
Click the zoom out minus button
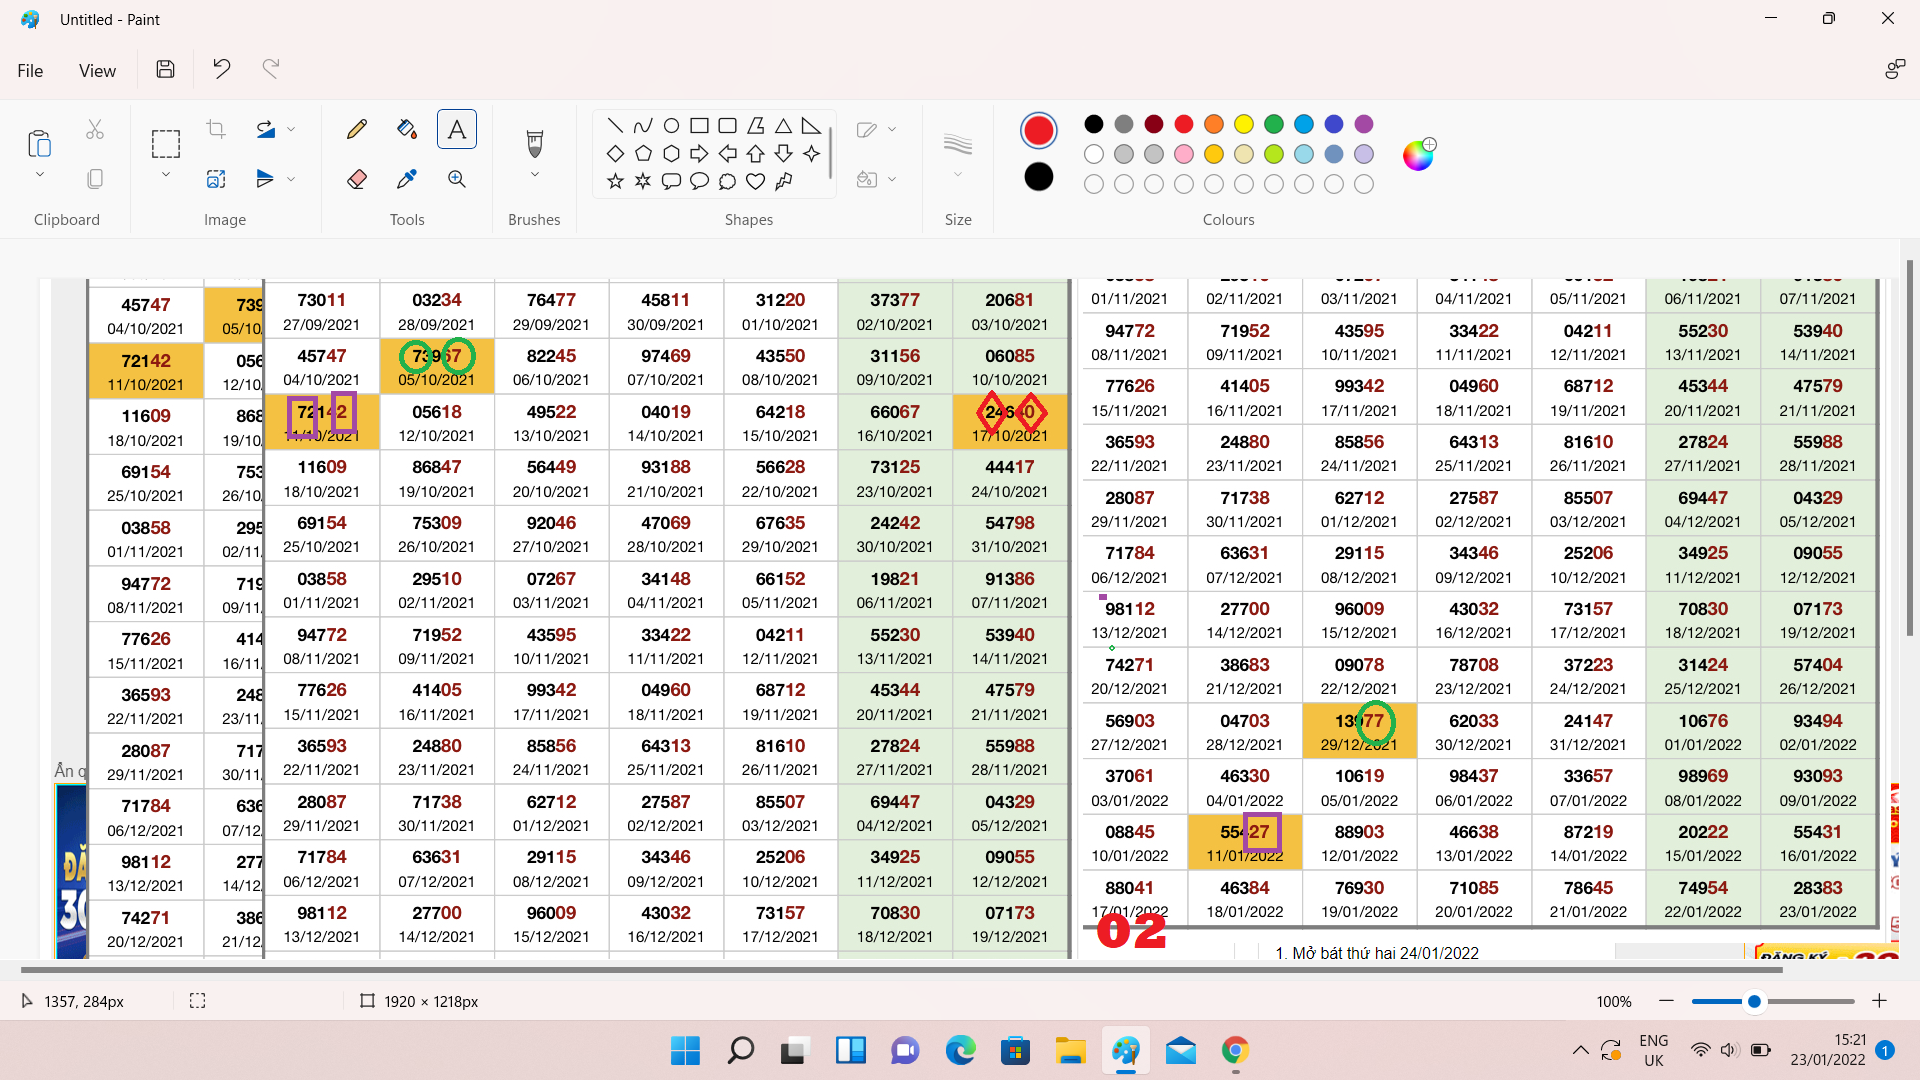[1666, 1001]
